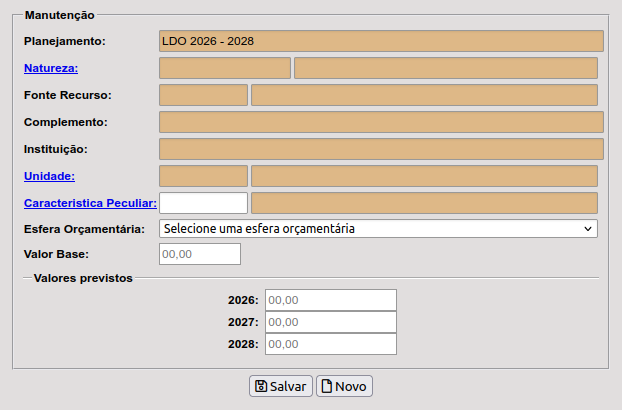Open the Unidade lookup link
Screen dimensions: 622x410
(x=49, y=176)
